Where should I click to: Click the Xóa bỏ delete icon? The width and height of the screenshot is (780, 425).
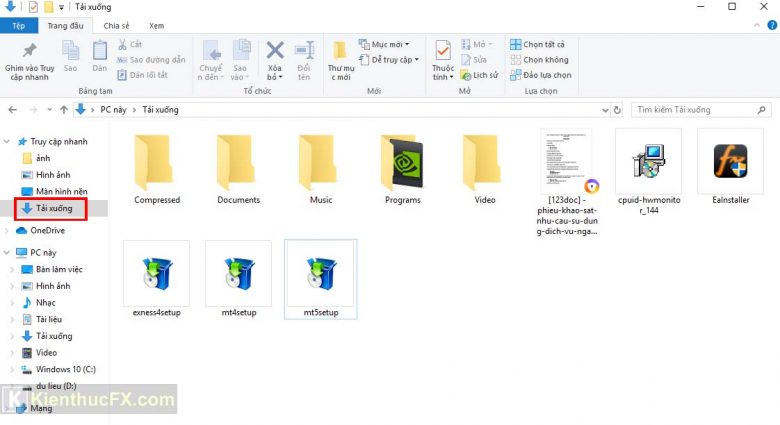click(x=275, y=58)
